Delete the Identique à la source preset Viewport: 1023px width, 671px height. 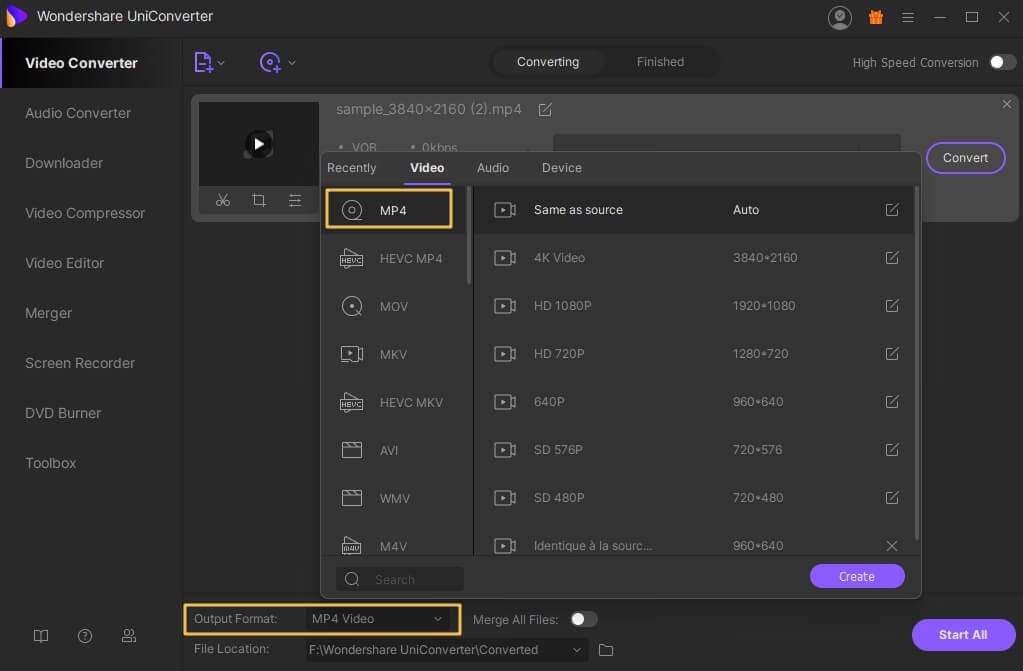tap(892, 546)
